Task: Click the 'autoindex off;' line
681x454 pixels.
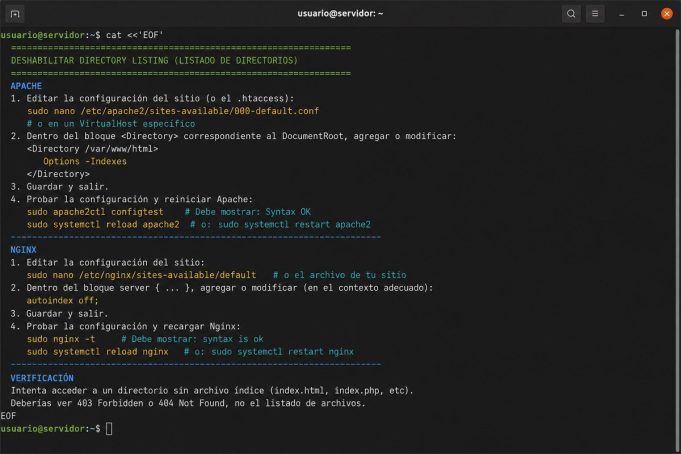Action: (x=63, y=301)
